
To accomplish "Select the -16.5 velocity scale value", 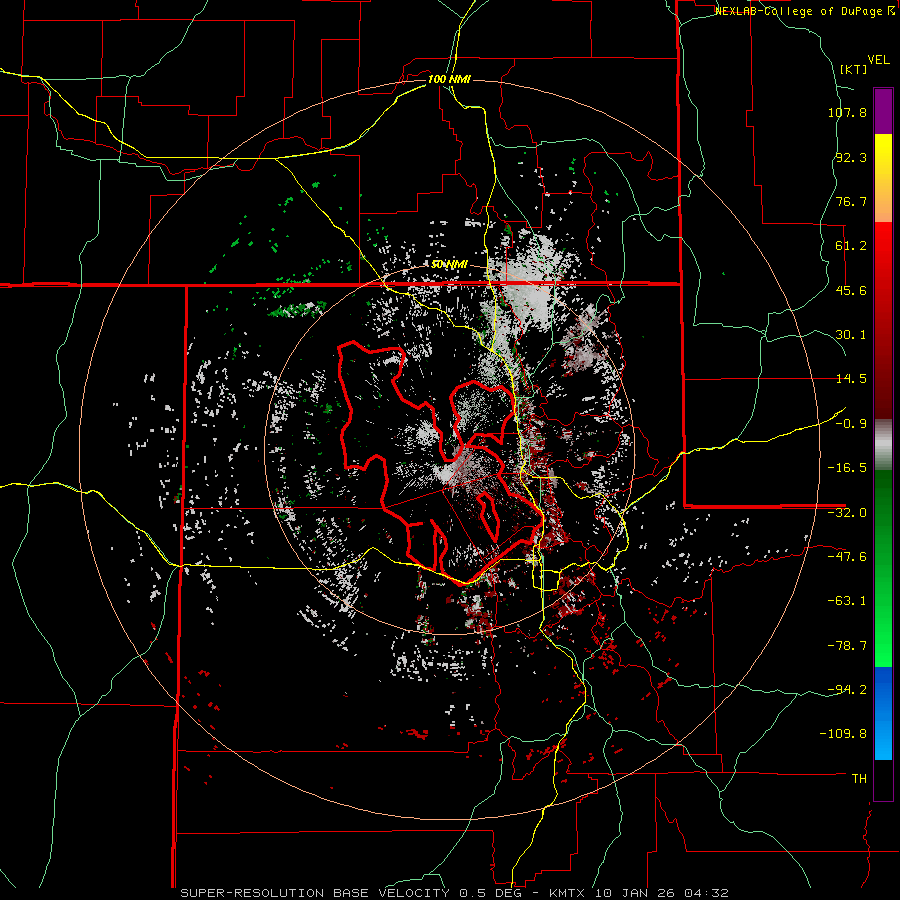I will pos(847,468).
